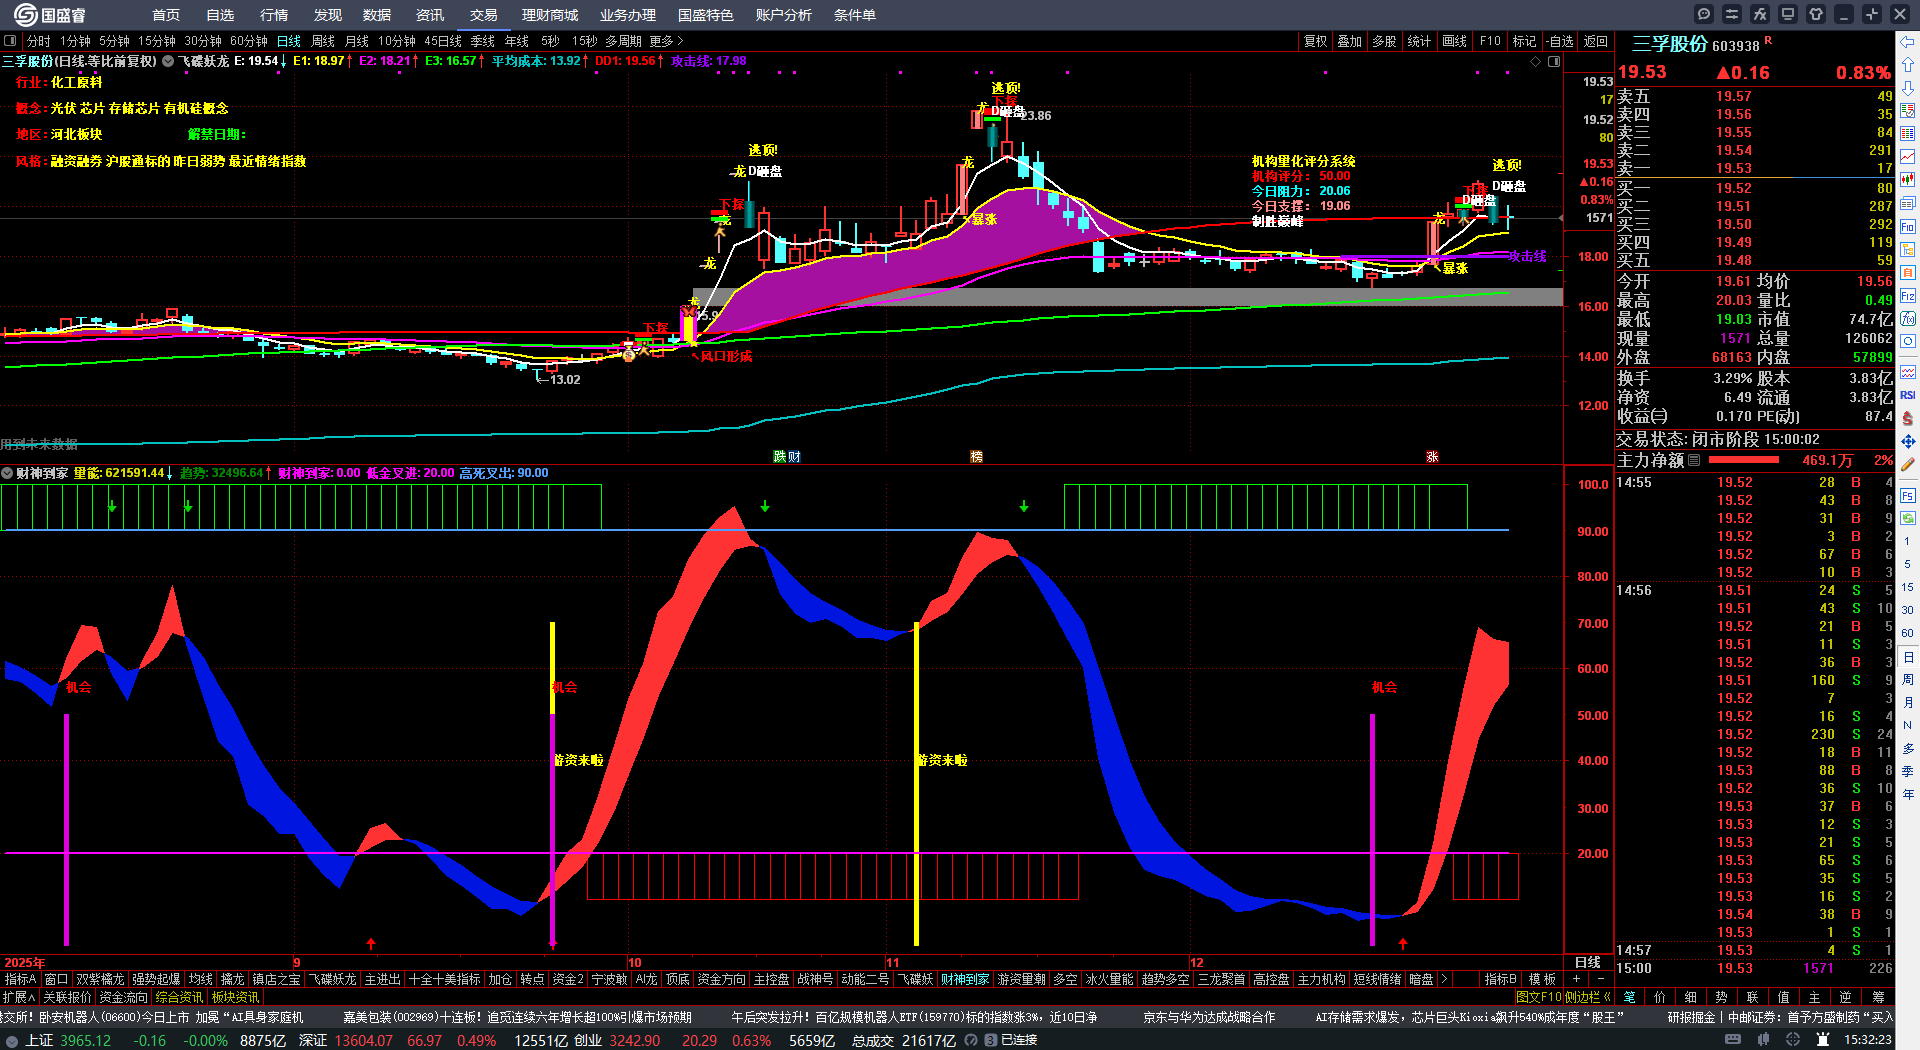The height and width of the screenshot is (1050, 1920).
Task: Open the settings sliders icon
Action: 1732,14
